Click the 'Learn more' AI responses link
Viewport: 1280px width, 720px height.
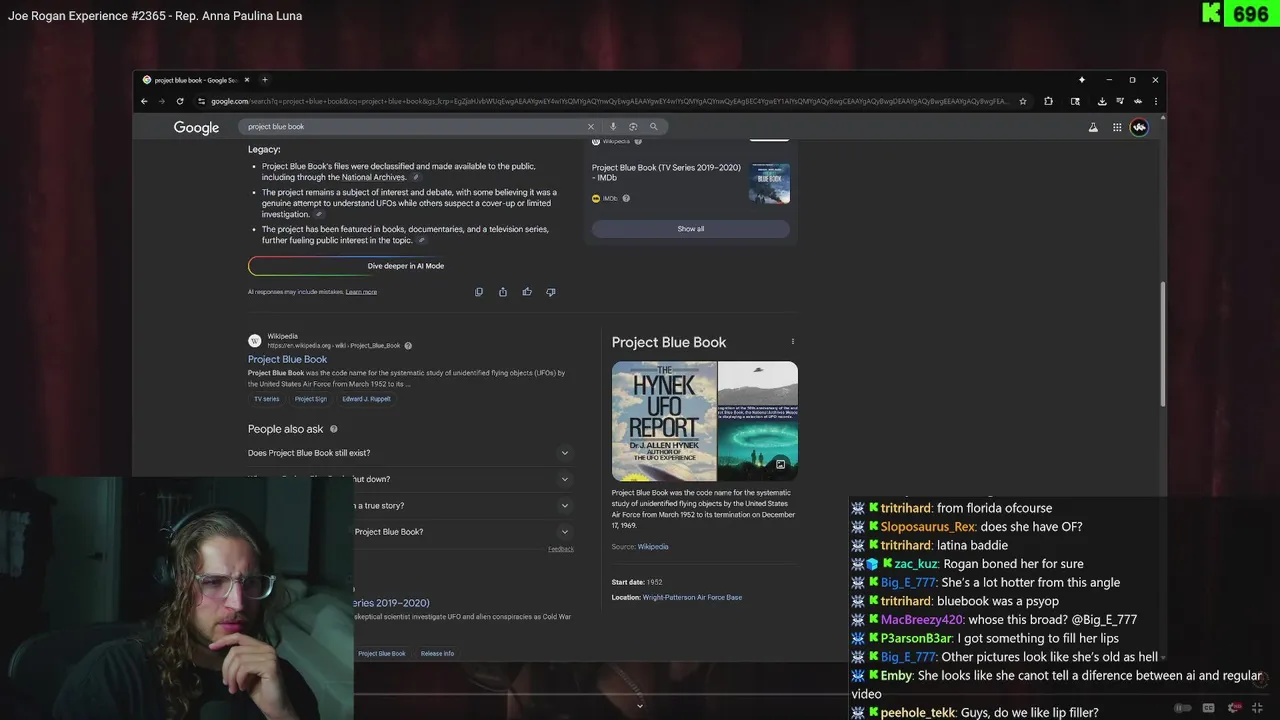pyautogui.click(x=361, y=292)
